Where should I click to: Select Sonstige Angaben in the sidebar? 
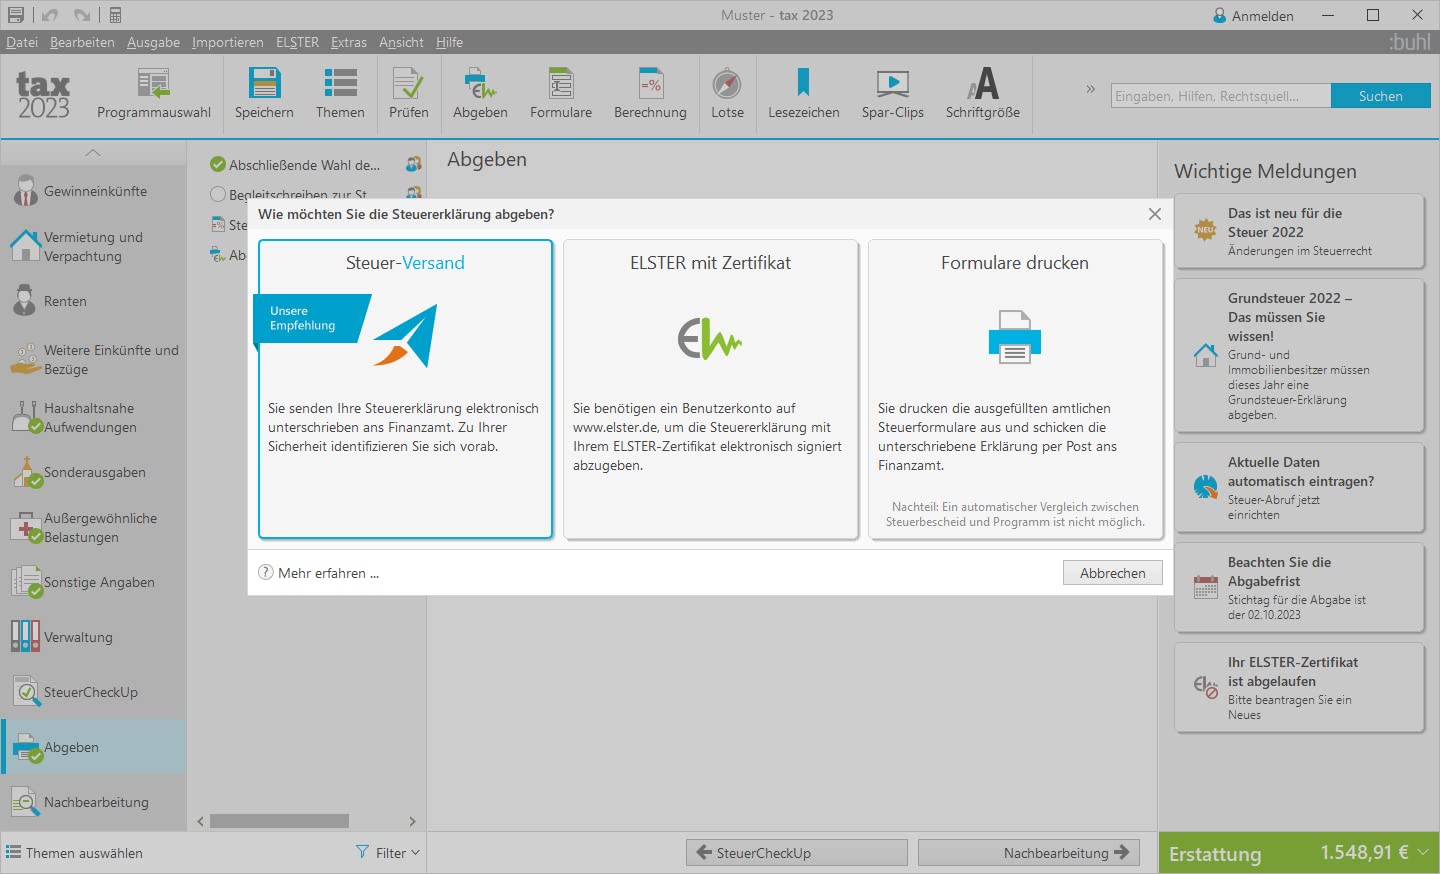(x=93, y=582)
